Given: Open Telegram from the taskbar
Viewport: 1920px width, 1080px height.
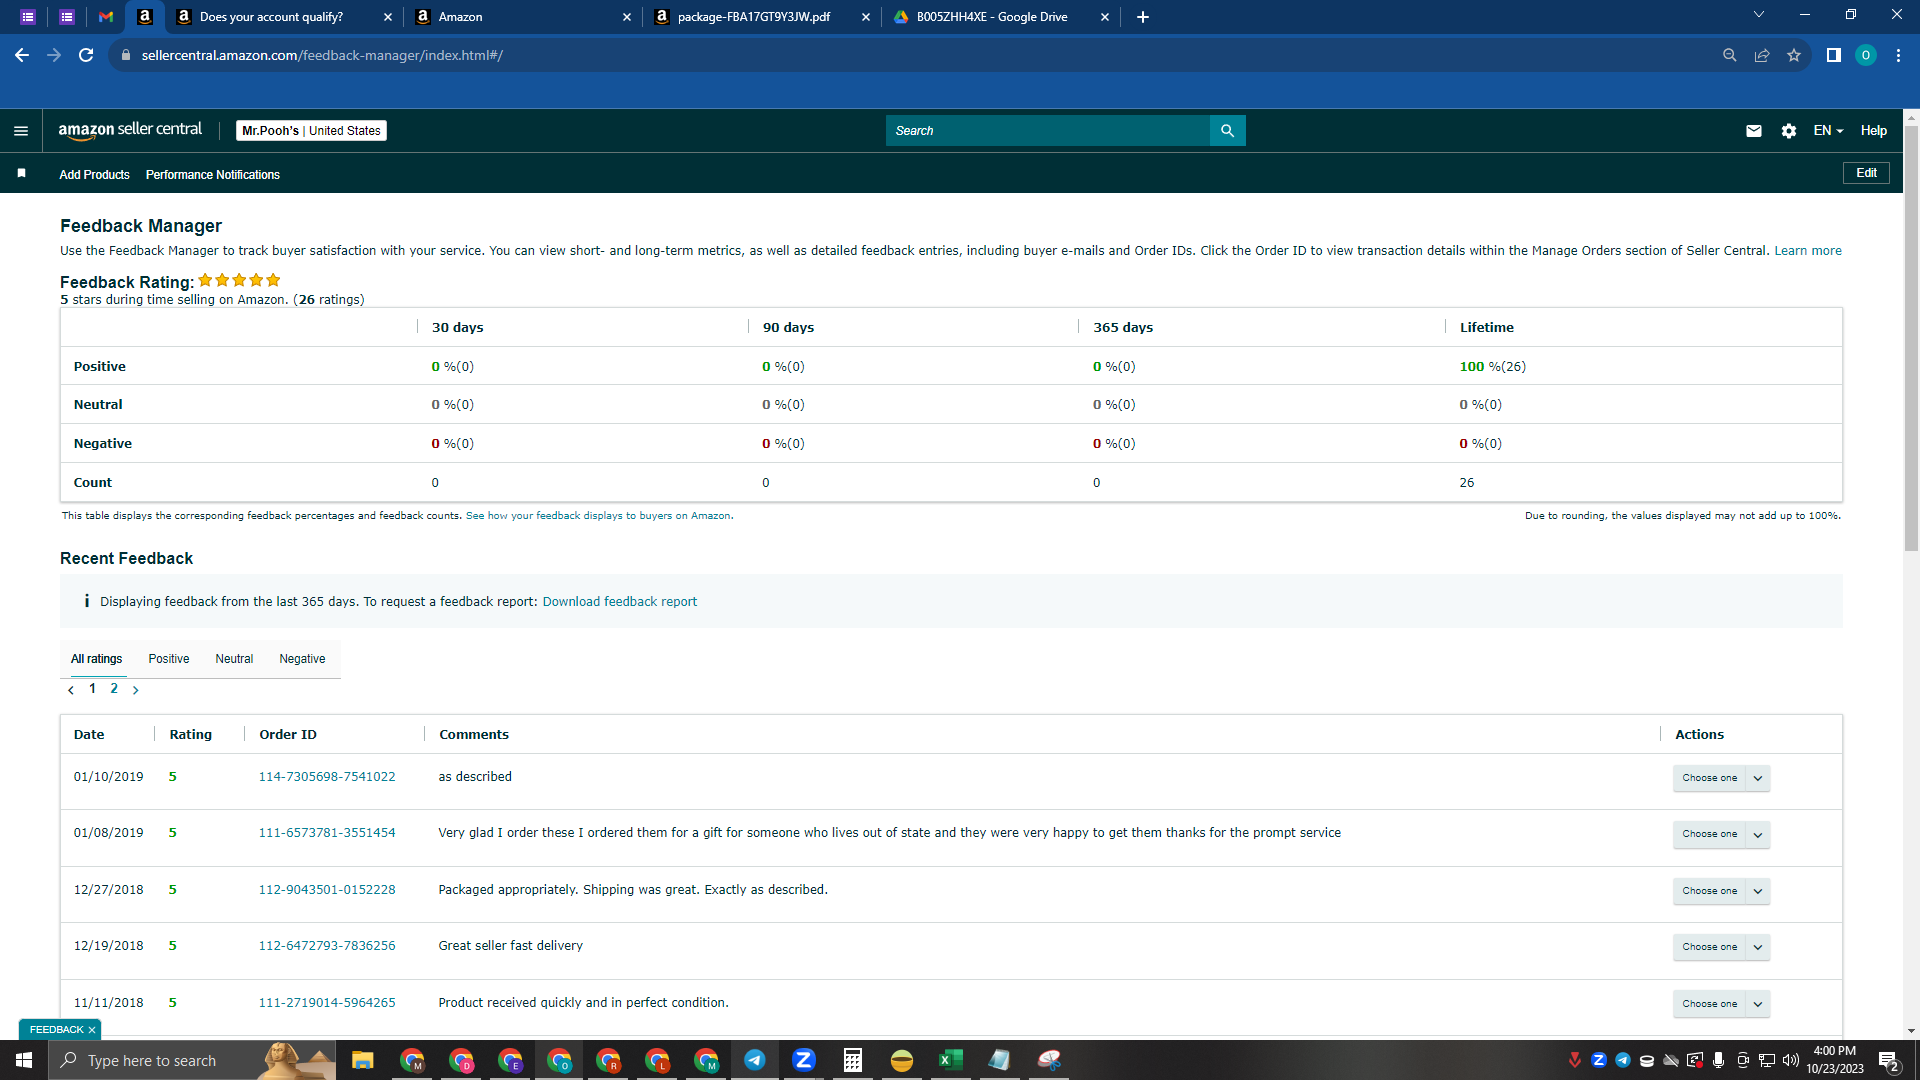Looking at the screenshot, I should [x=755, y=1060].
